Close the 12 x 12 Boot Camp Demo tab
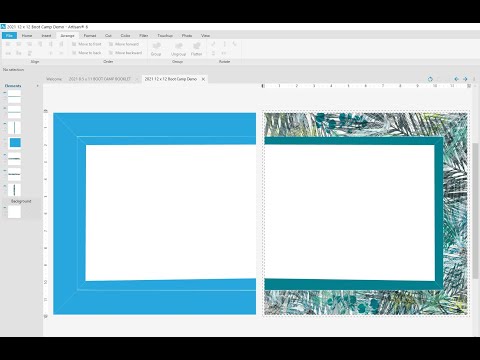Image resolution: width=480 pixels, height=360 pixels. pyautogui.click(x=203, y=79)
